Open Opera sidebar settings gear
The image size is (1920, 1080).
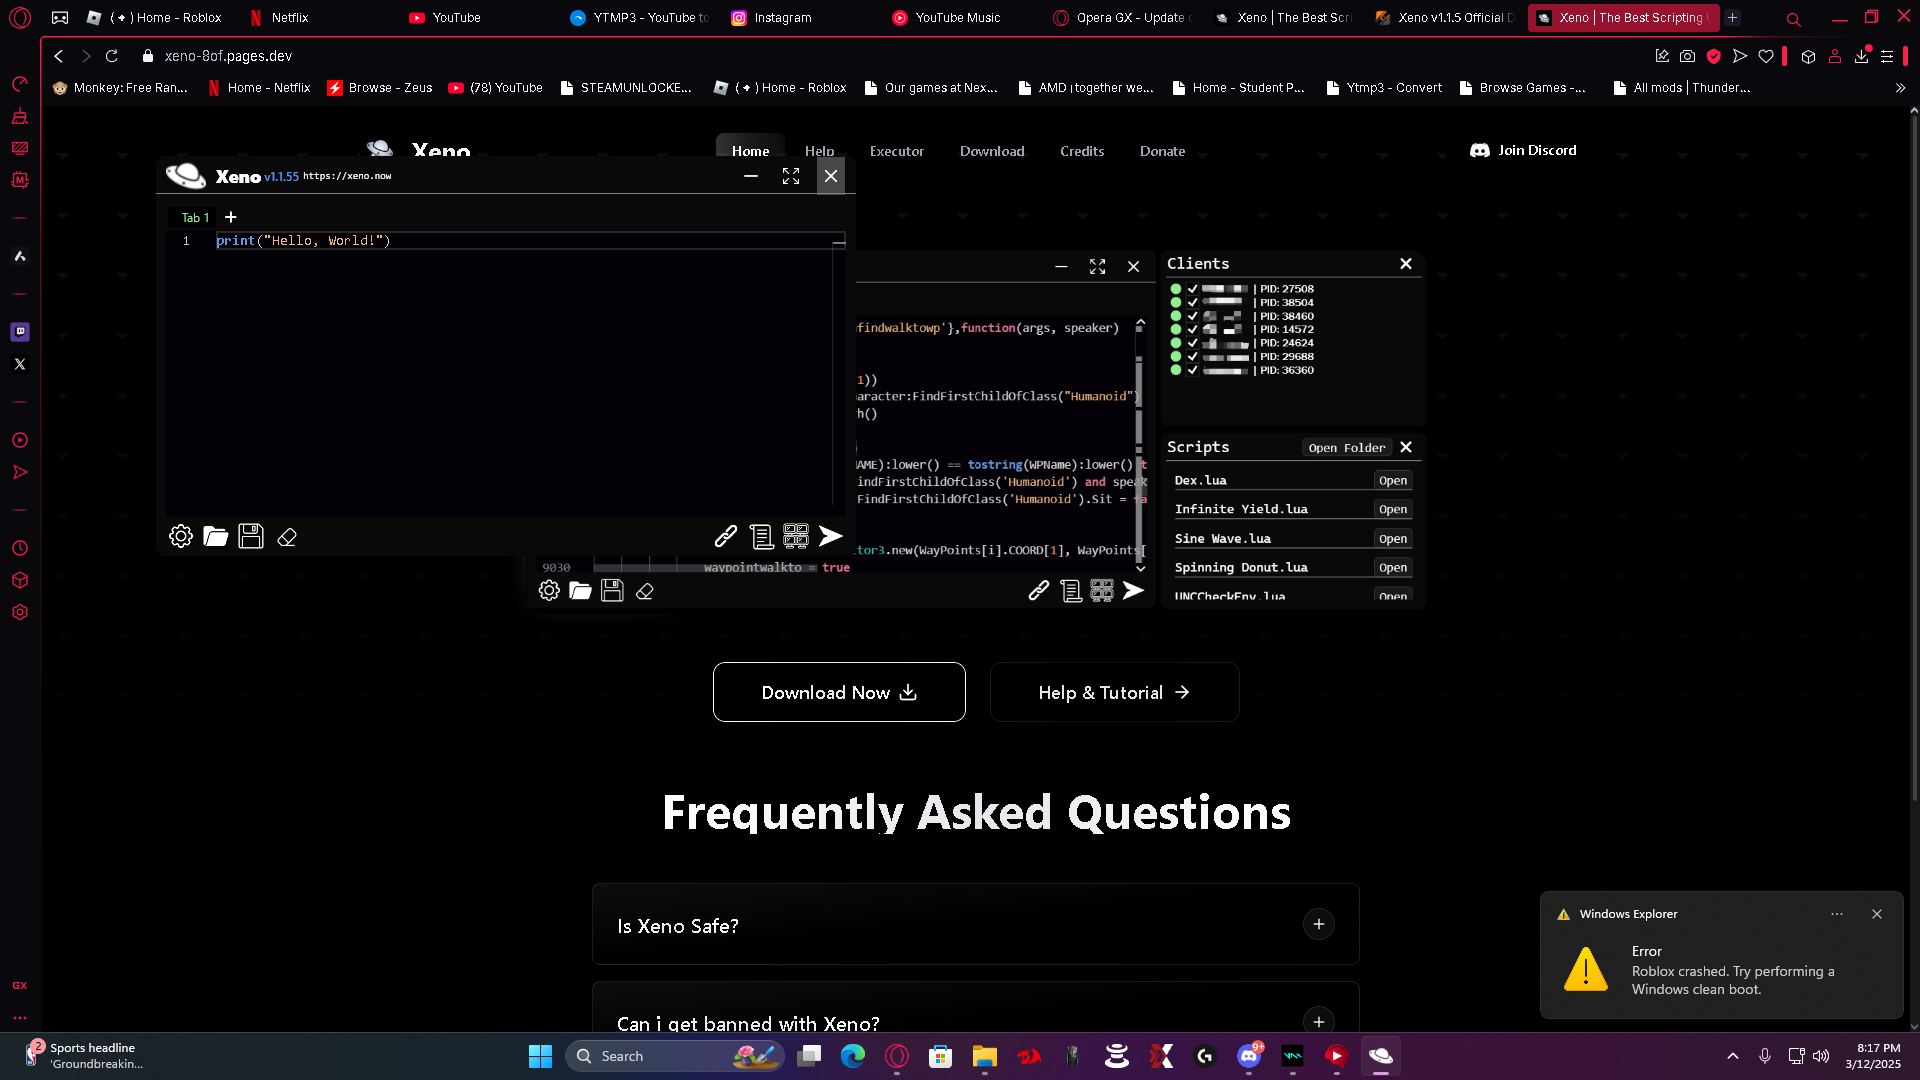(x=20, y=612)
